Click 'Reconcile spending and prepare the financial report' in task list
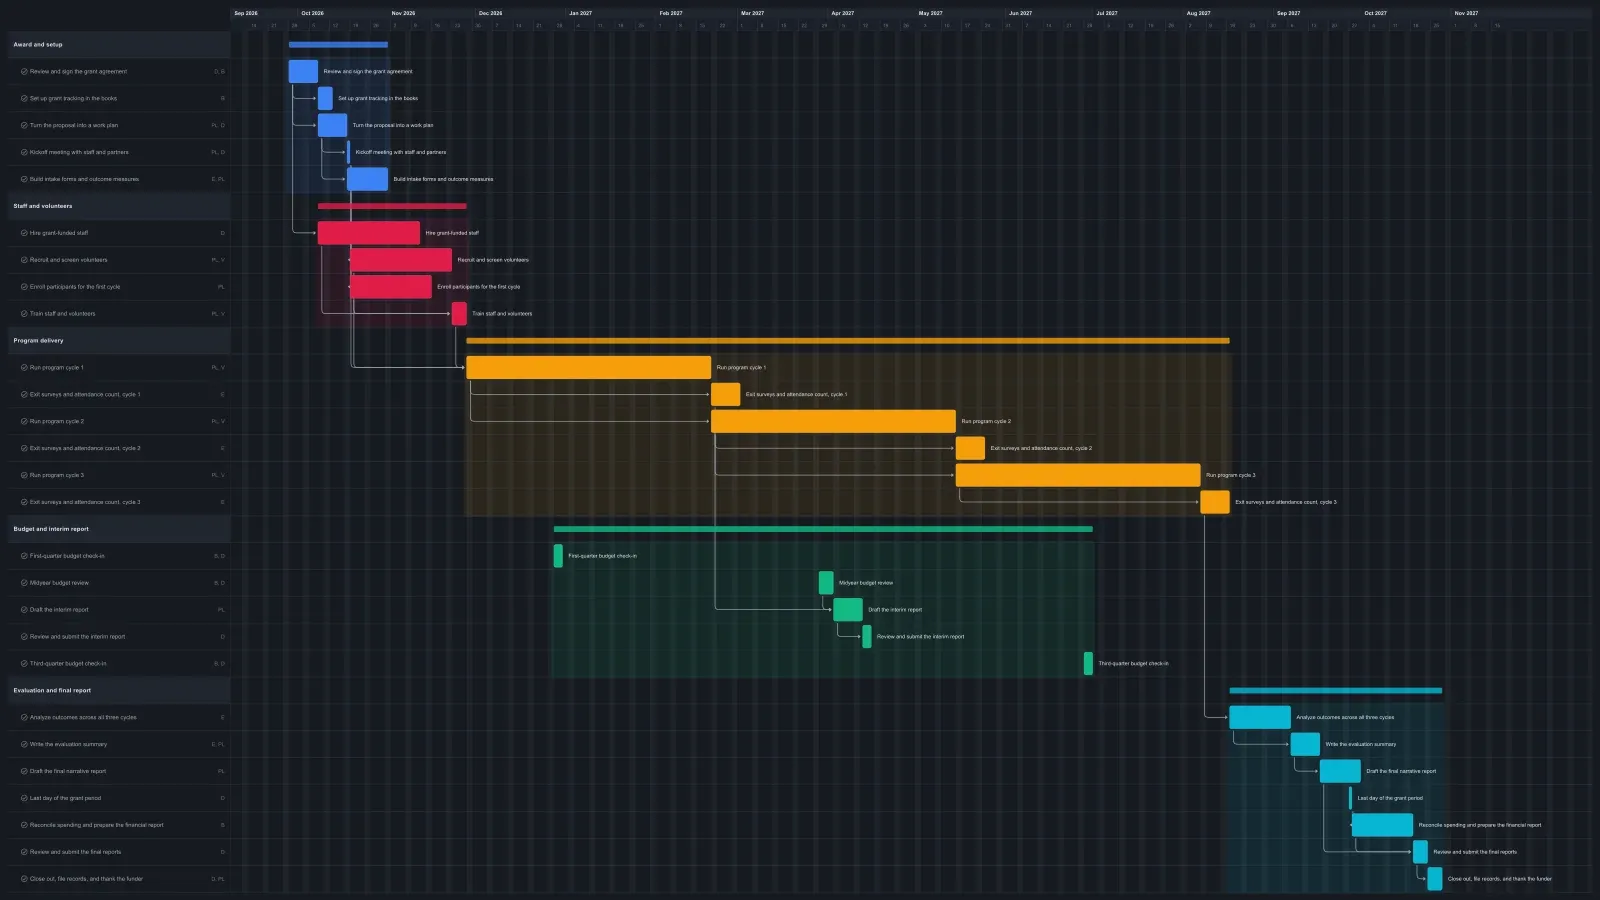This screenshot has width=1600, height=900. [96, 826]
